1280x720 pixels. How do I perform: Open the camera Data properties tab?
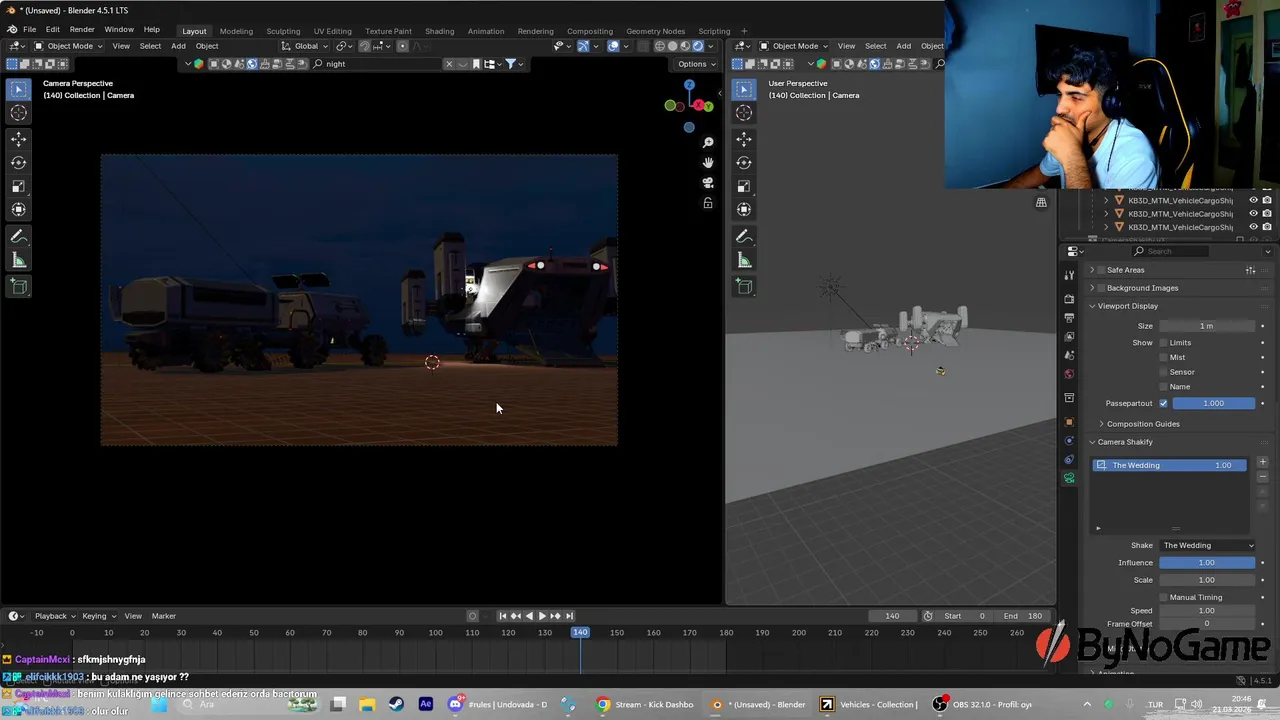(1069, 478)
